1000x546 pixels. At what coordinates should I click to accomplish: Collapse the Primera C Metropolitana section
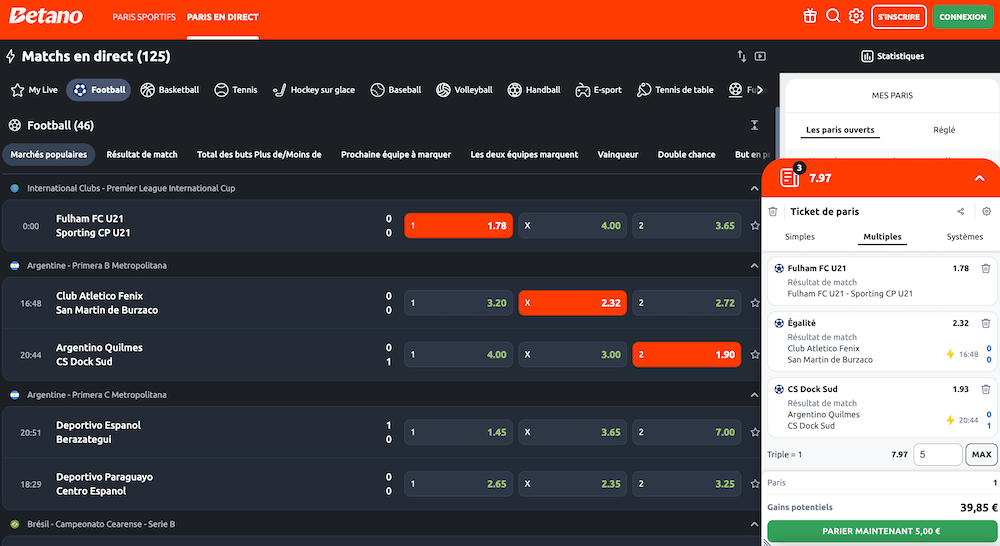(x=754, y=395)
